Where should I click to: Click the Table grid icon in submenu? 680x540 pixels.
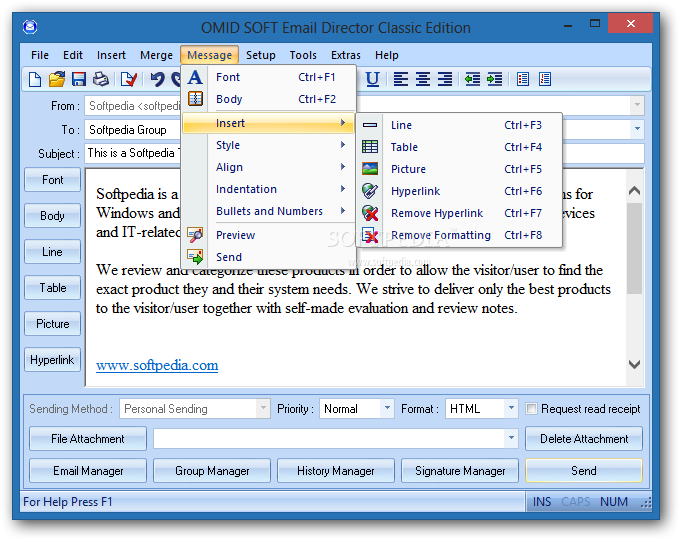[x=370, y=147]
